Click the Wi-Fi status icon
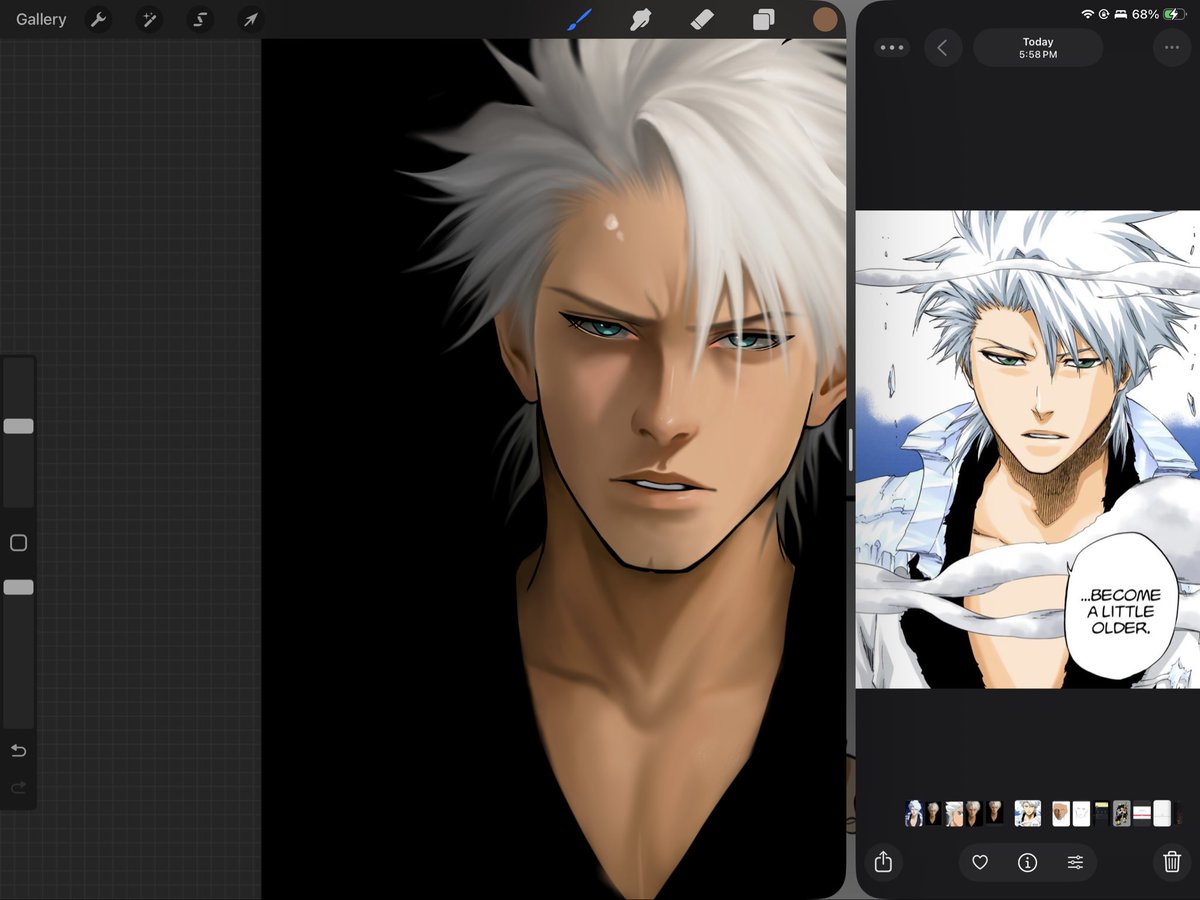The height and width of the screenshot is (900, 1200). pyautogui.click(x=1088, y=14)
